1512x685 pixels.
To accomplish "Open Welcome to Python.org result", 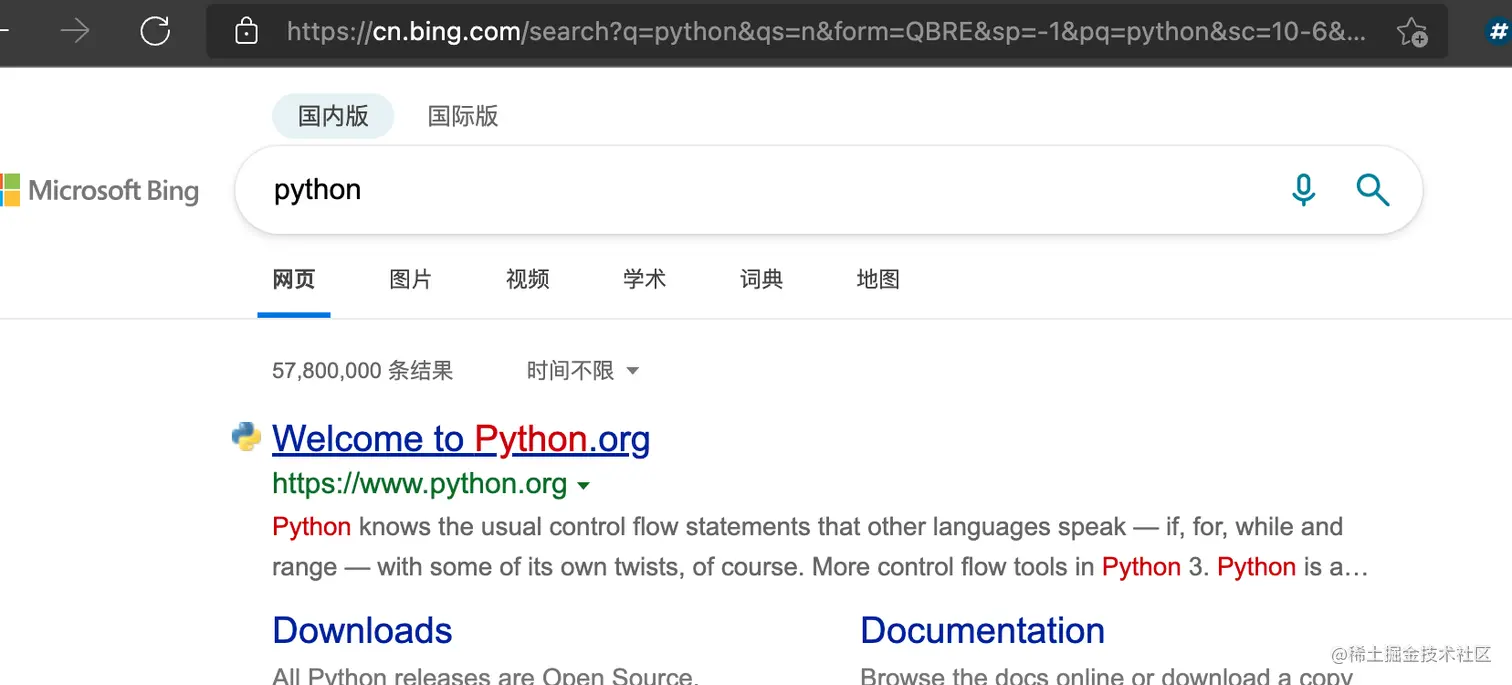I will coord(461,439).
